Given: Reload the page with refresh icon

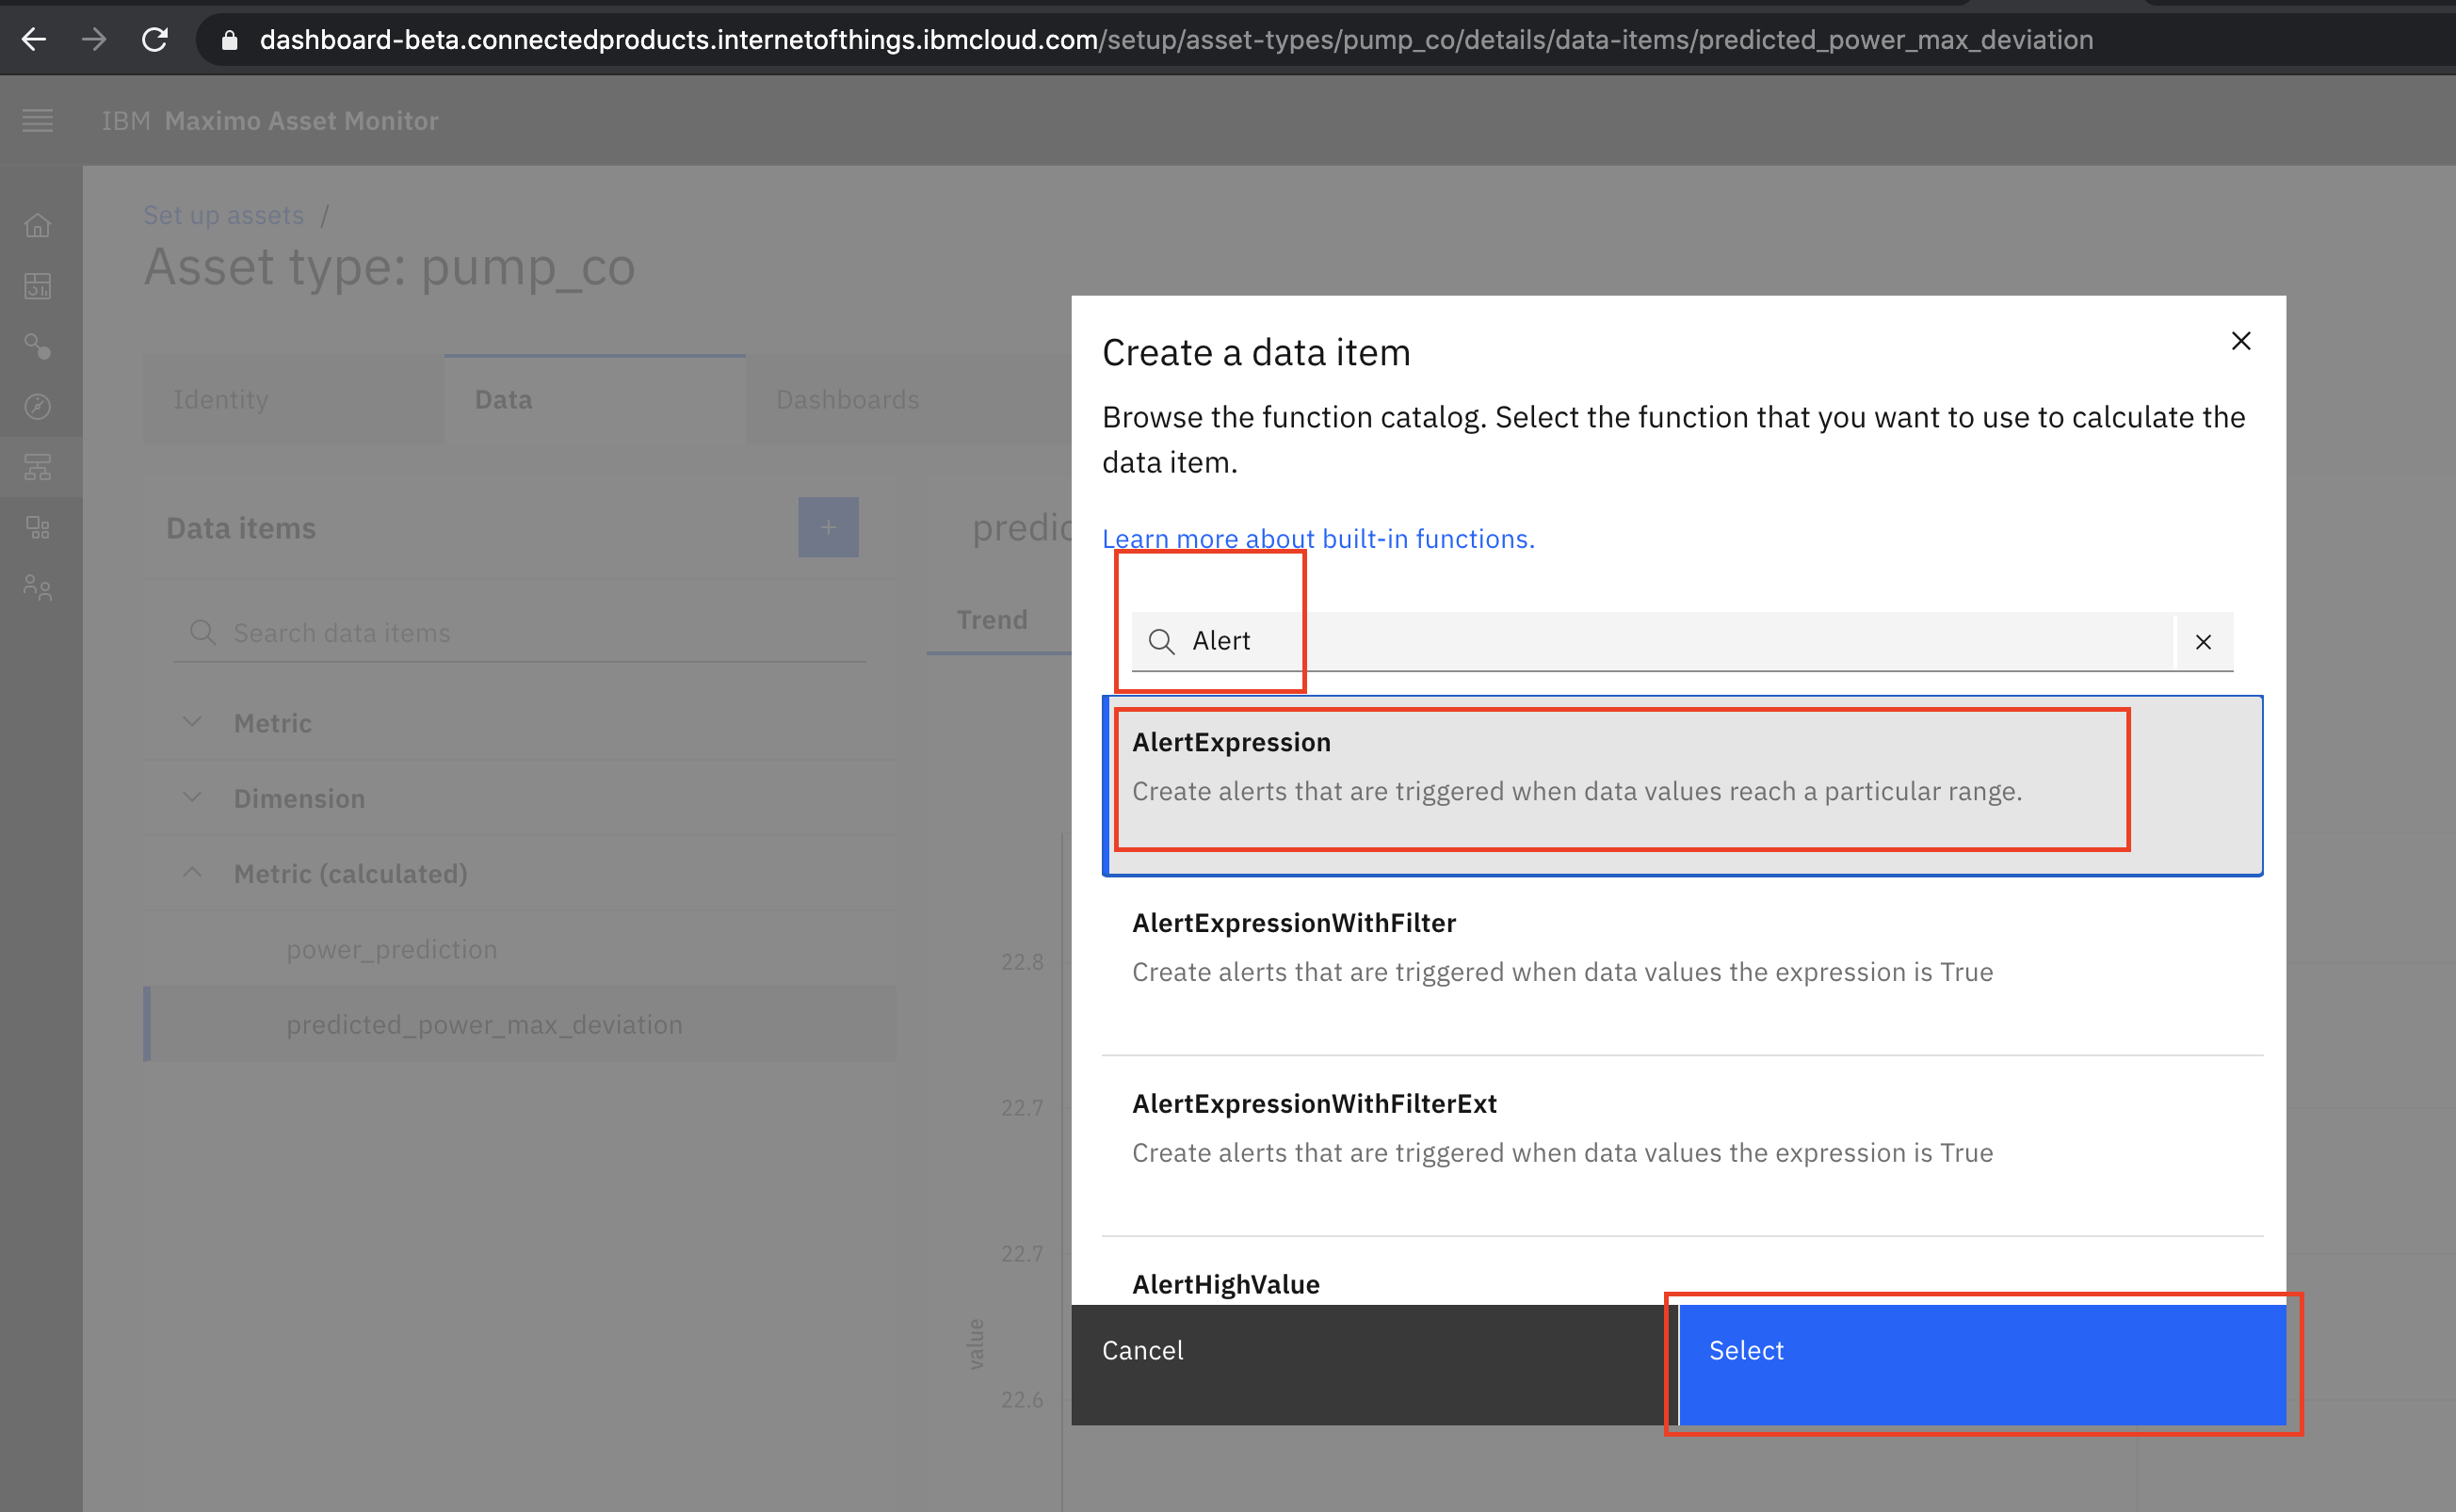Looking at the screenshot, I should coord(155,39).
